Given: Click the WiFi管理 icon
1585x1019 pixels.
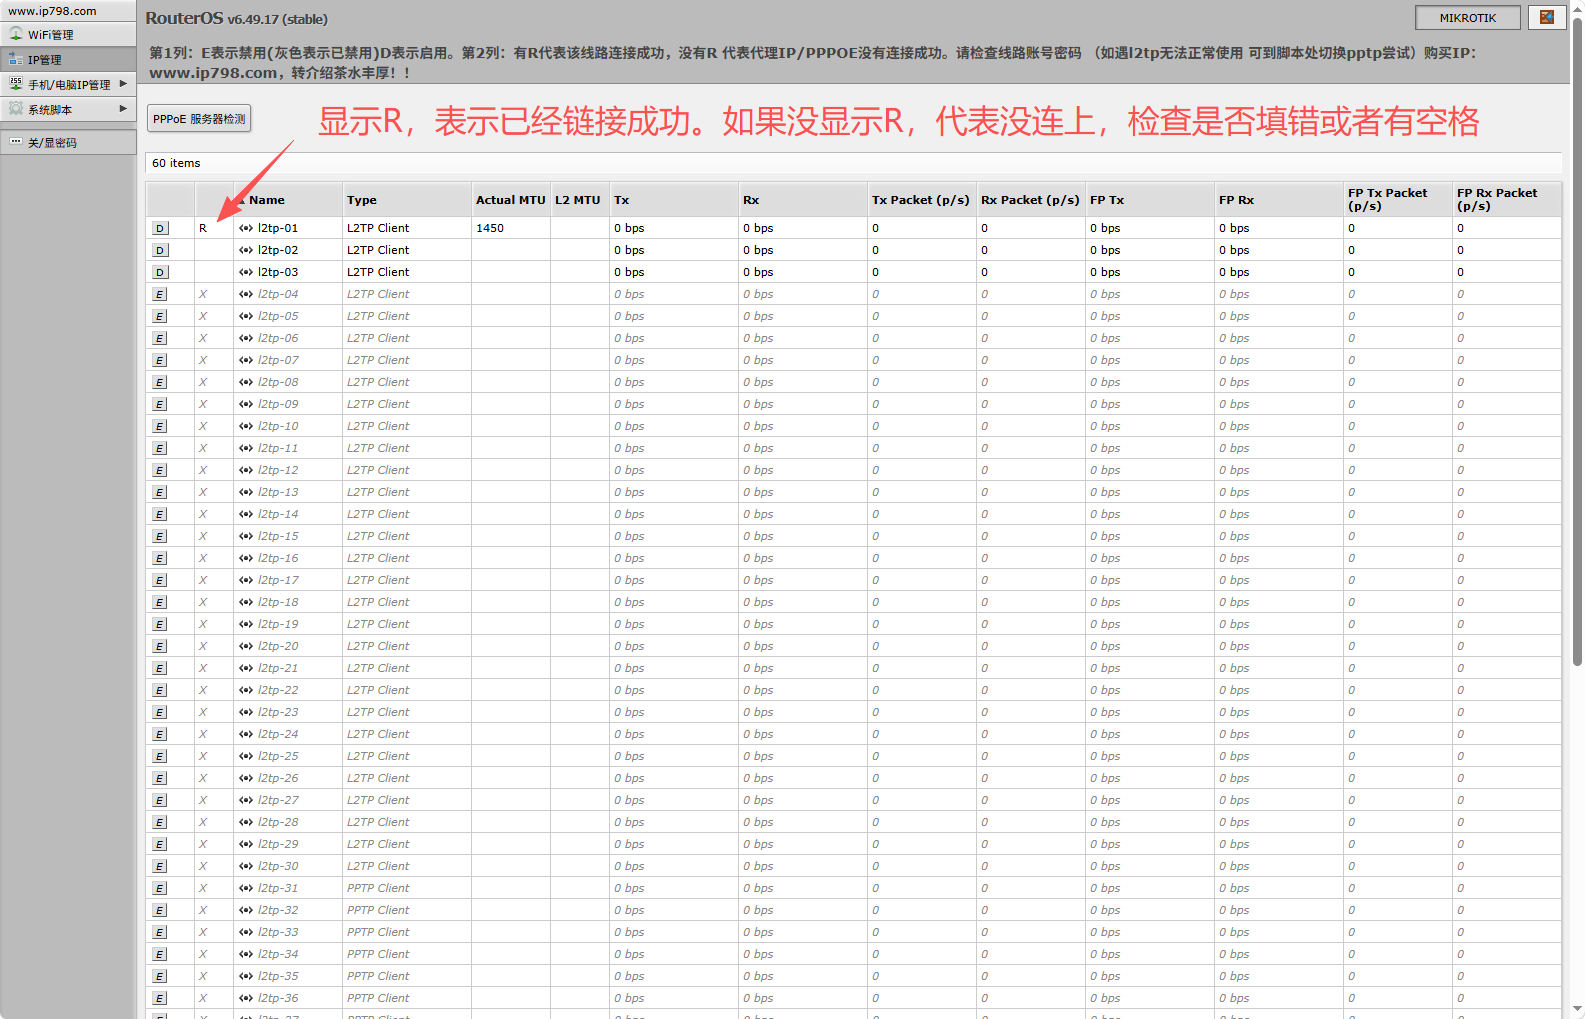Looking at the screenshot, I should [x=16, y=34].
